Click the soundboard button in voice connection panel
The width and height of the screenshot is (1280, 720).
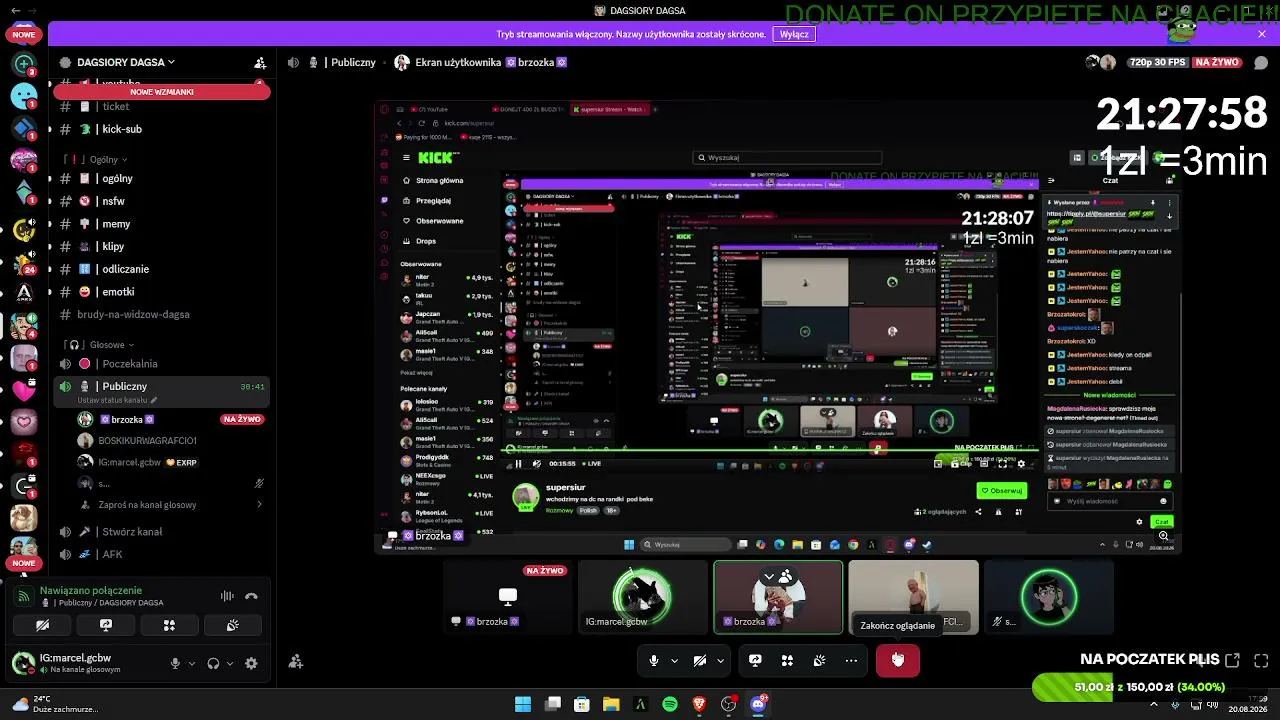(232, 625)
